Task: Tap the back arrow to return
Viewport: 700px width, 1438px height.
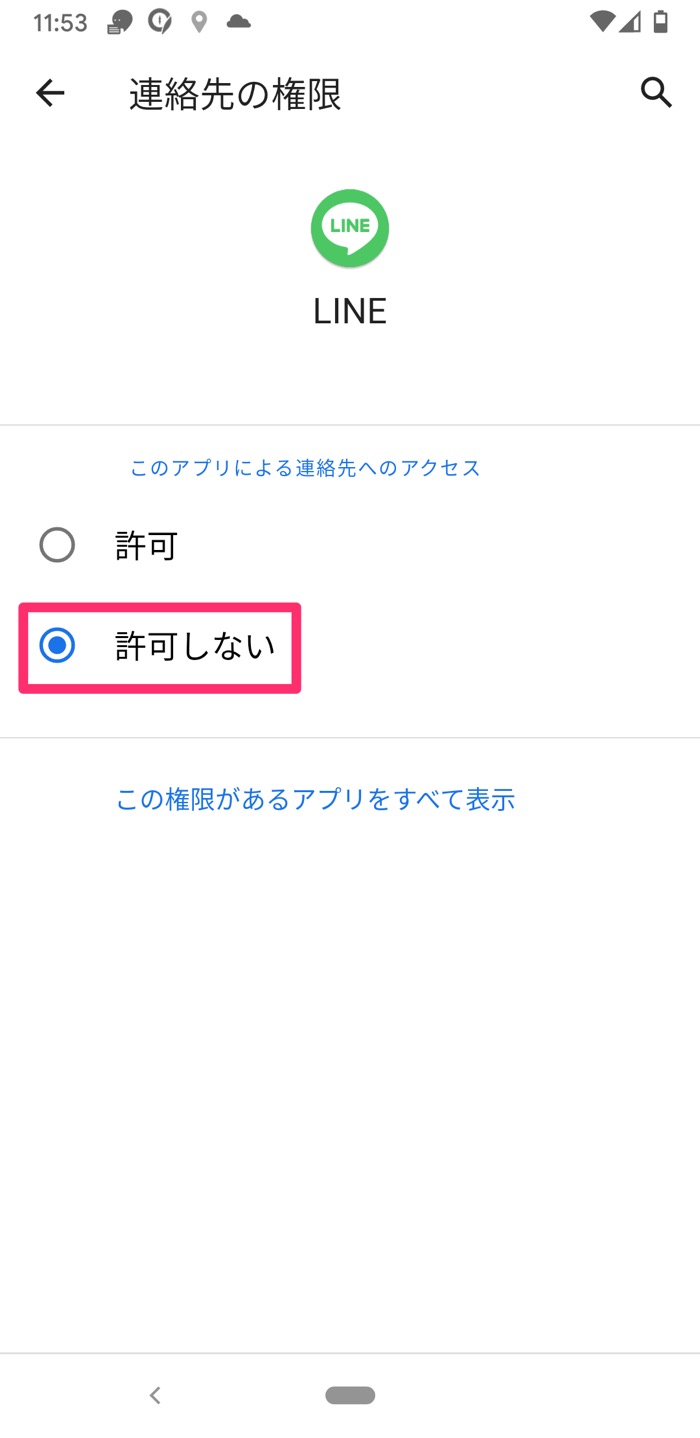Action: coord(49,93)
